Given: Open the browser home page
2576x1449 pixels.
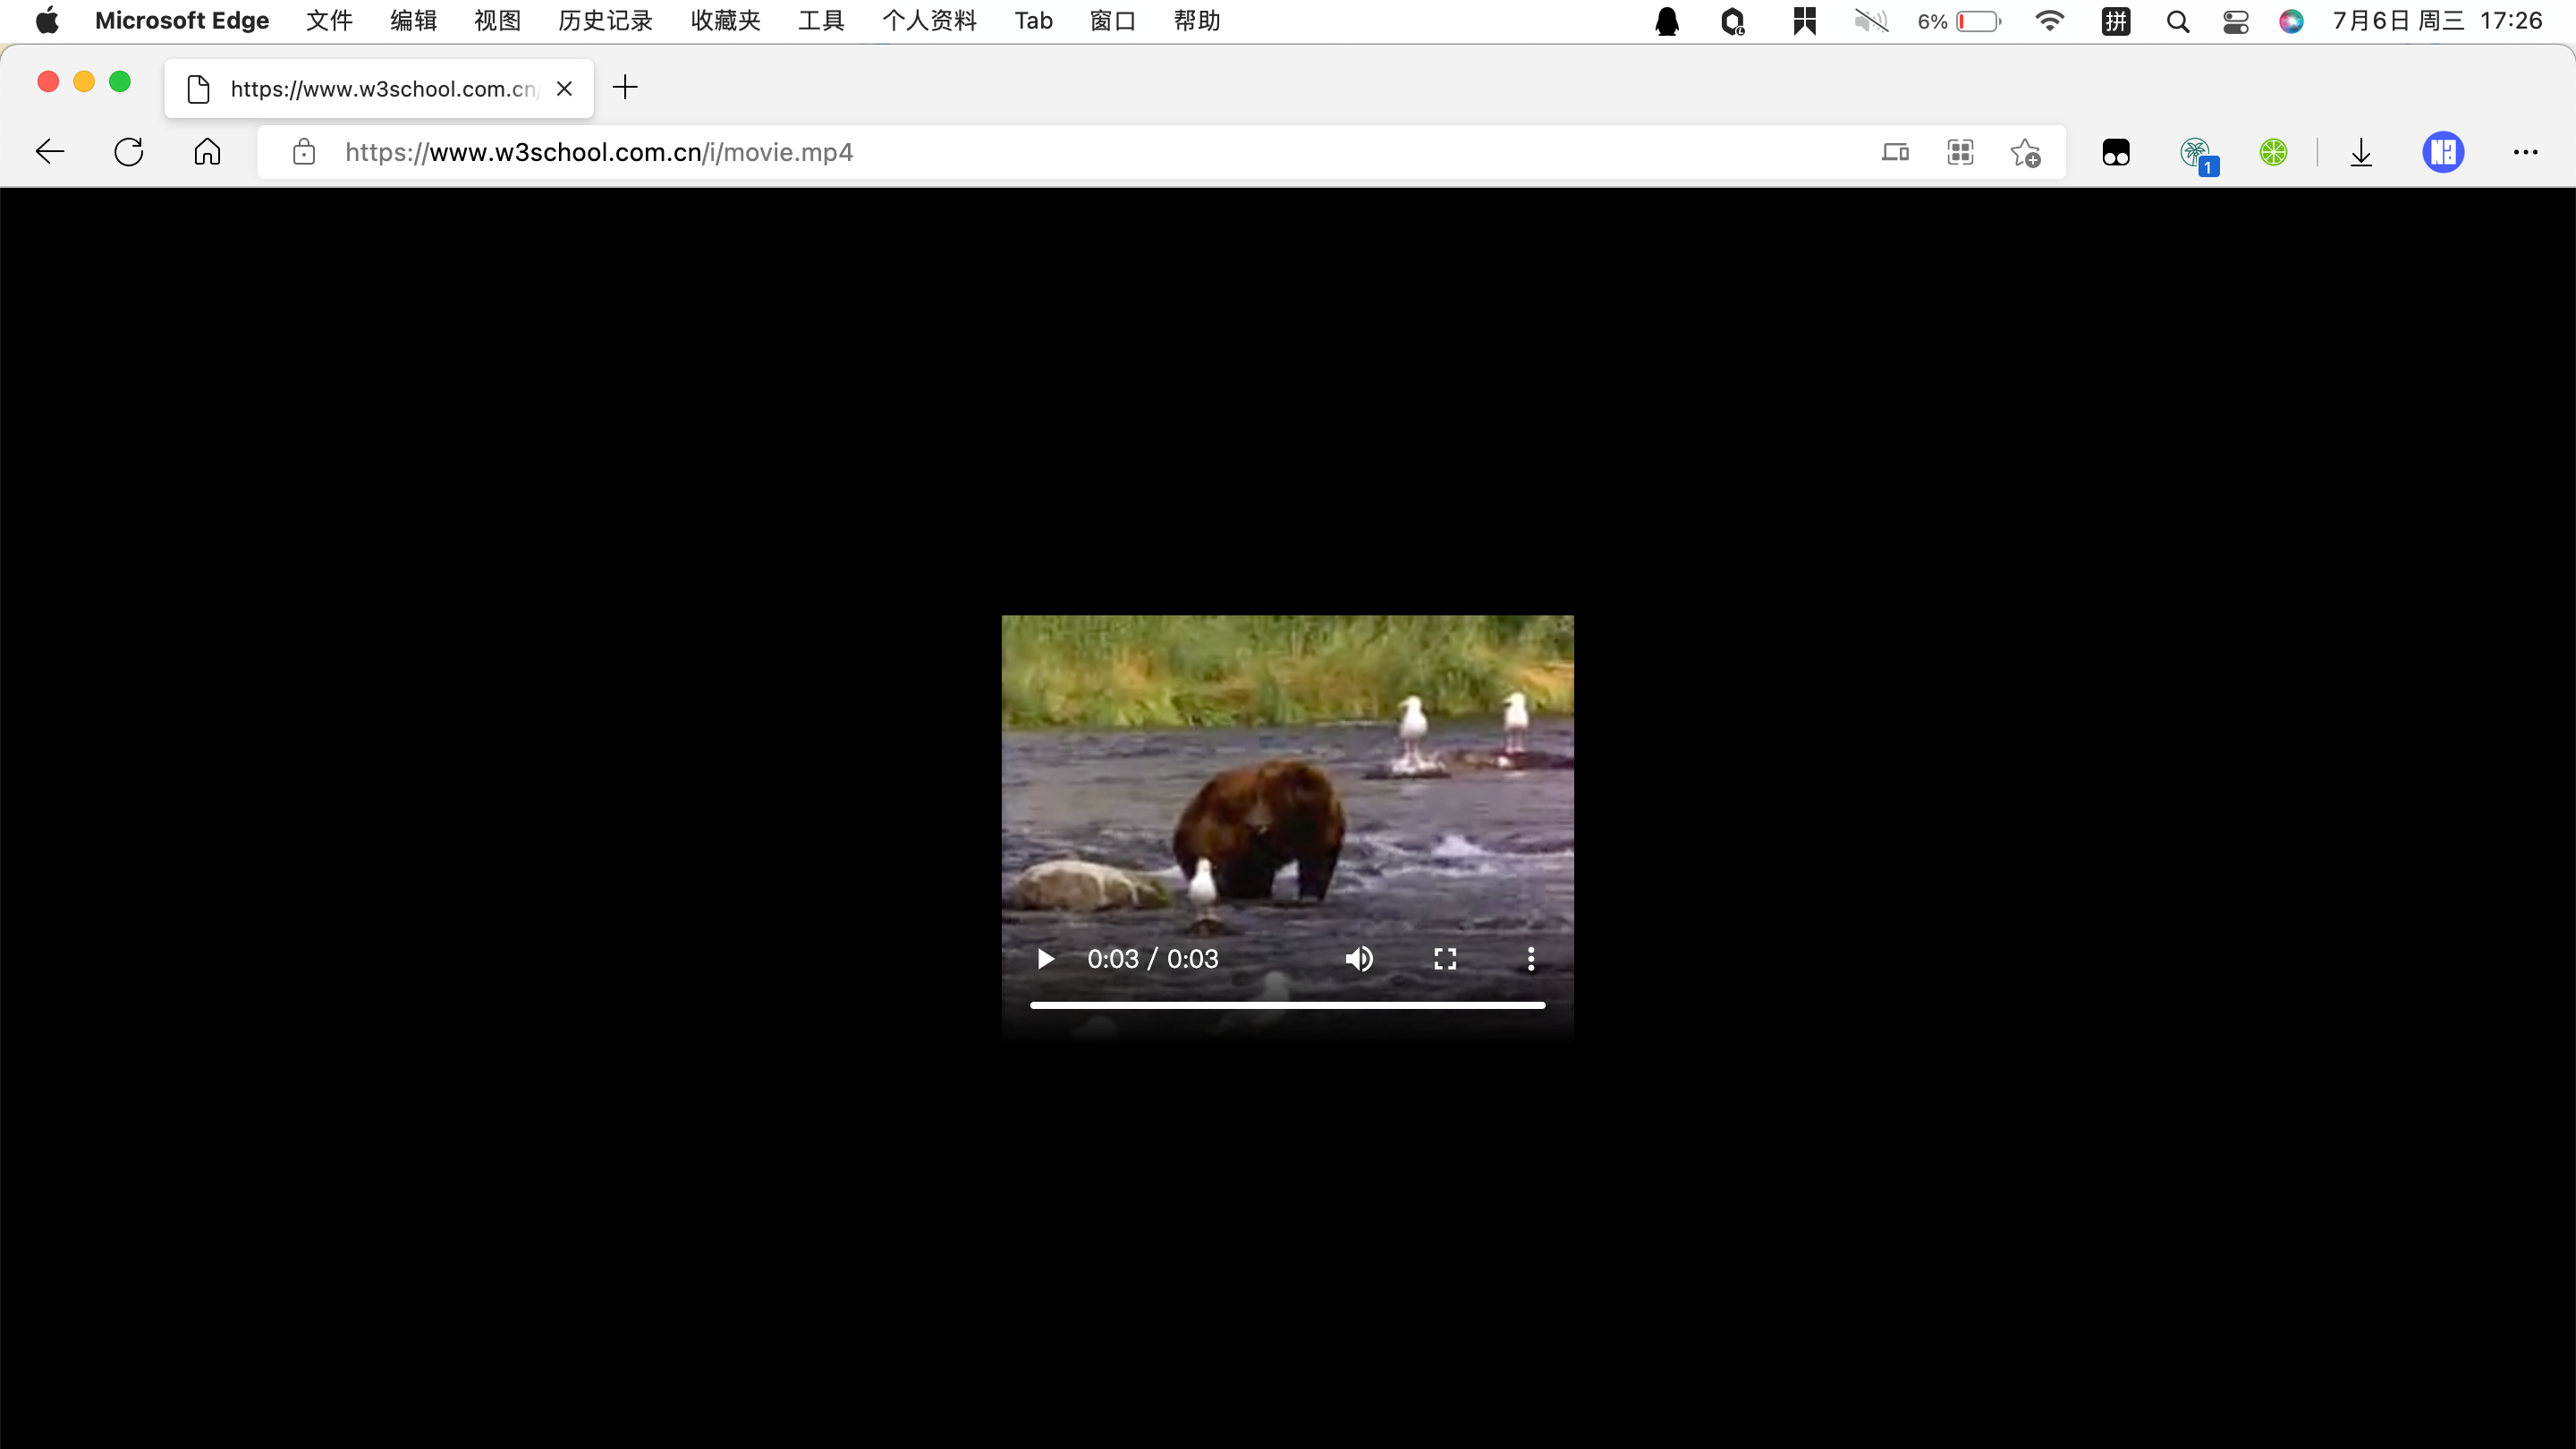Looking at the screenshot, I should coord(207,152).
